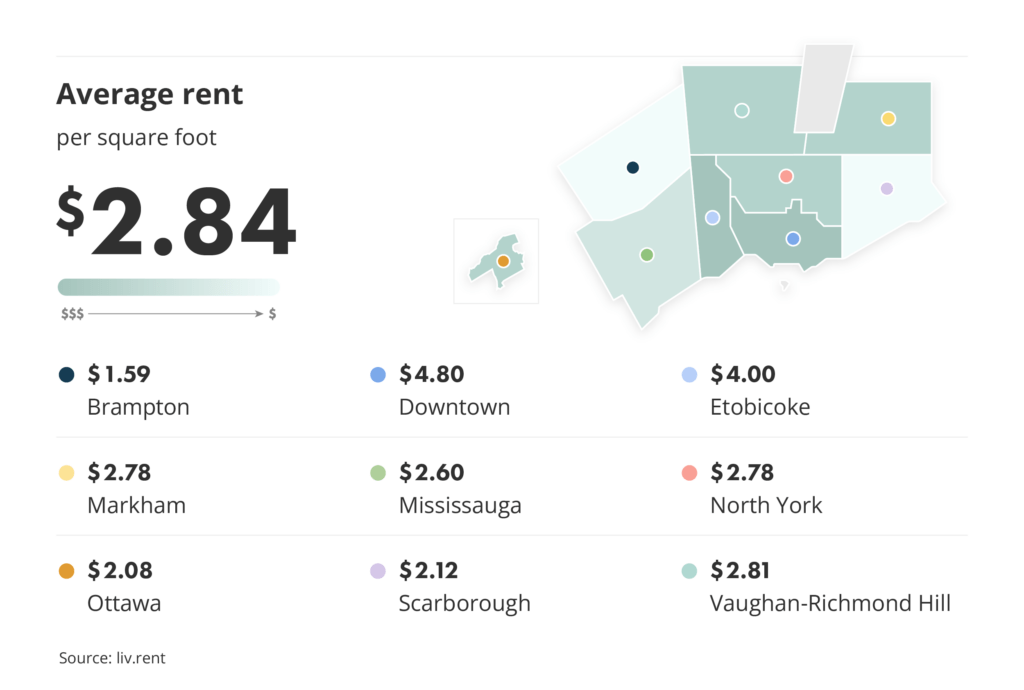
Task: Click the Etobicoke $4.00 price
Action: pyautogui.click(x=741, y=375)
